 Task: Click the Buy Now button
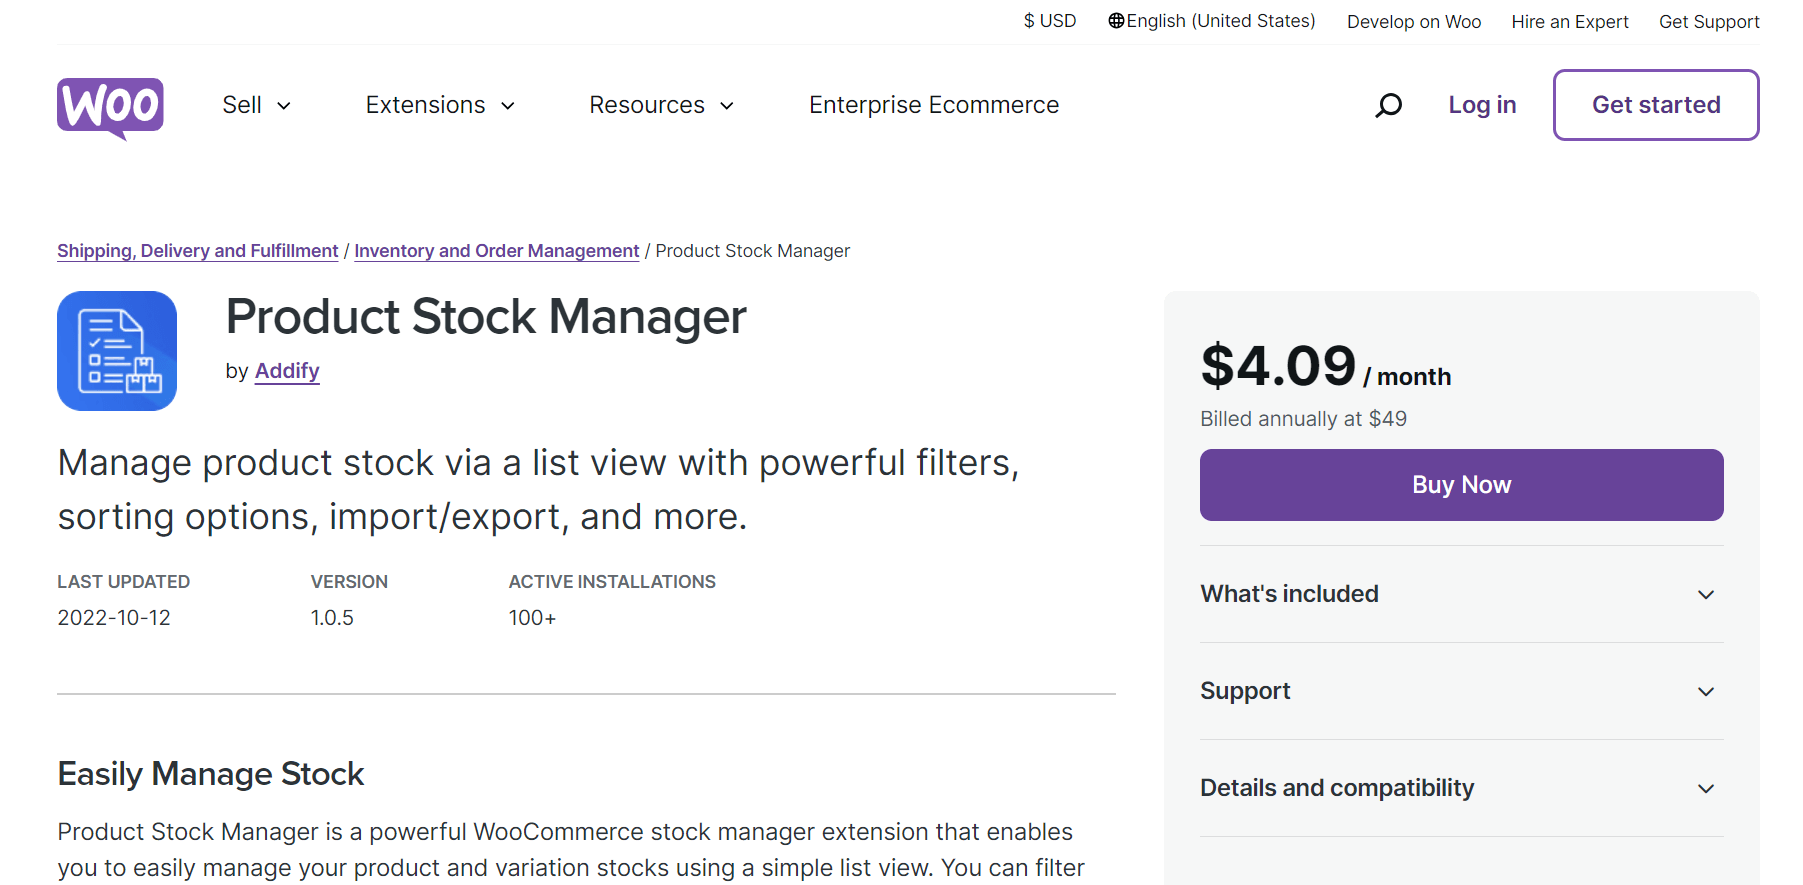[1460, 485]
